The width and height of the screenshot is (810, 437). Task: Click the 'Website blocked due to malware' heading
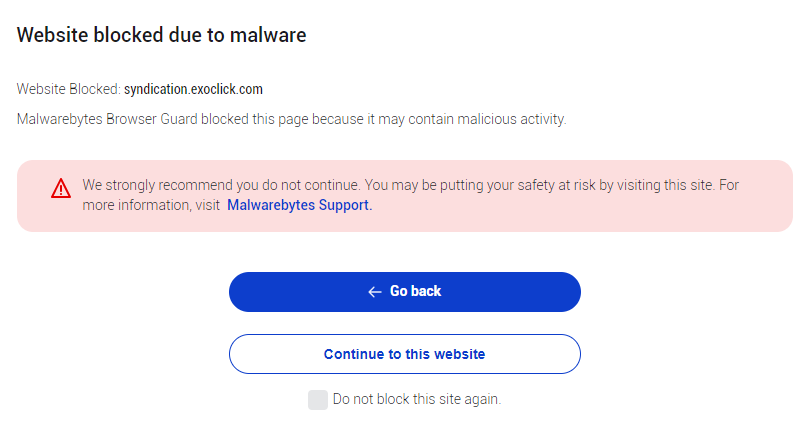tap(161, 35)
